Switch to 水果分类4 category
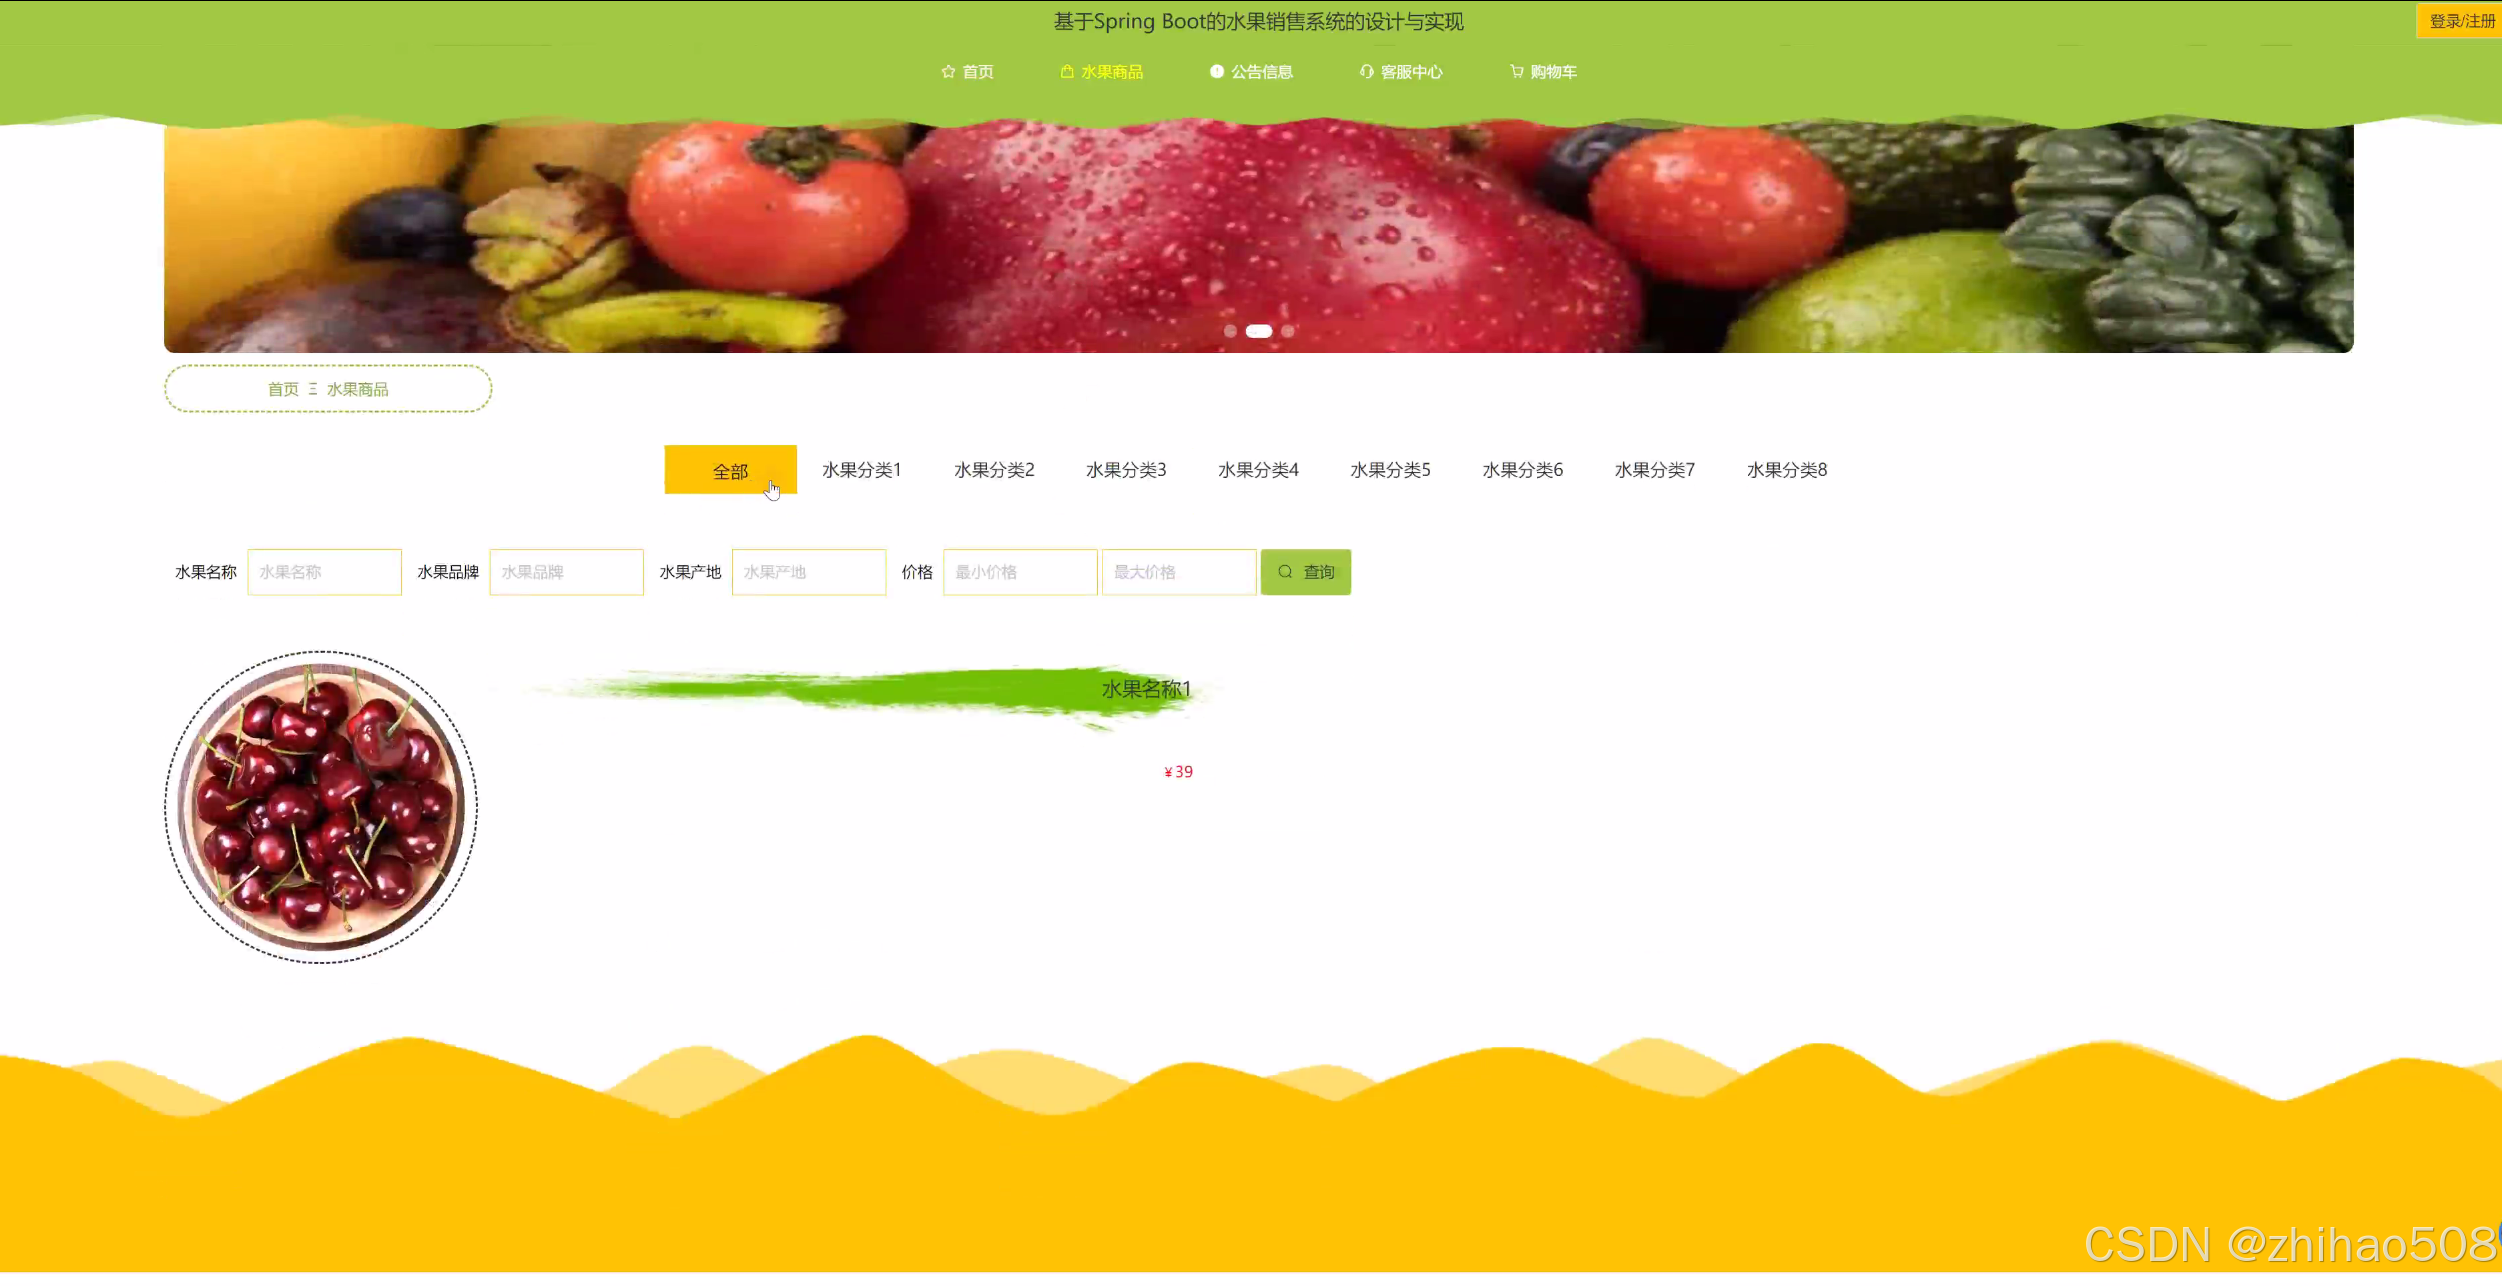Image resolution: width=2502 pixels, height=1286 pixels. coord(1258,470)
